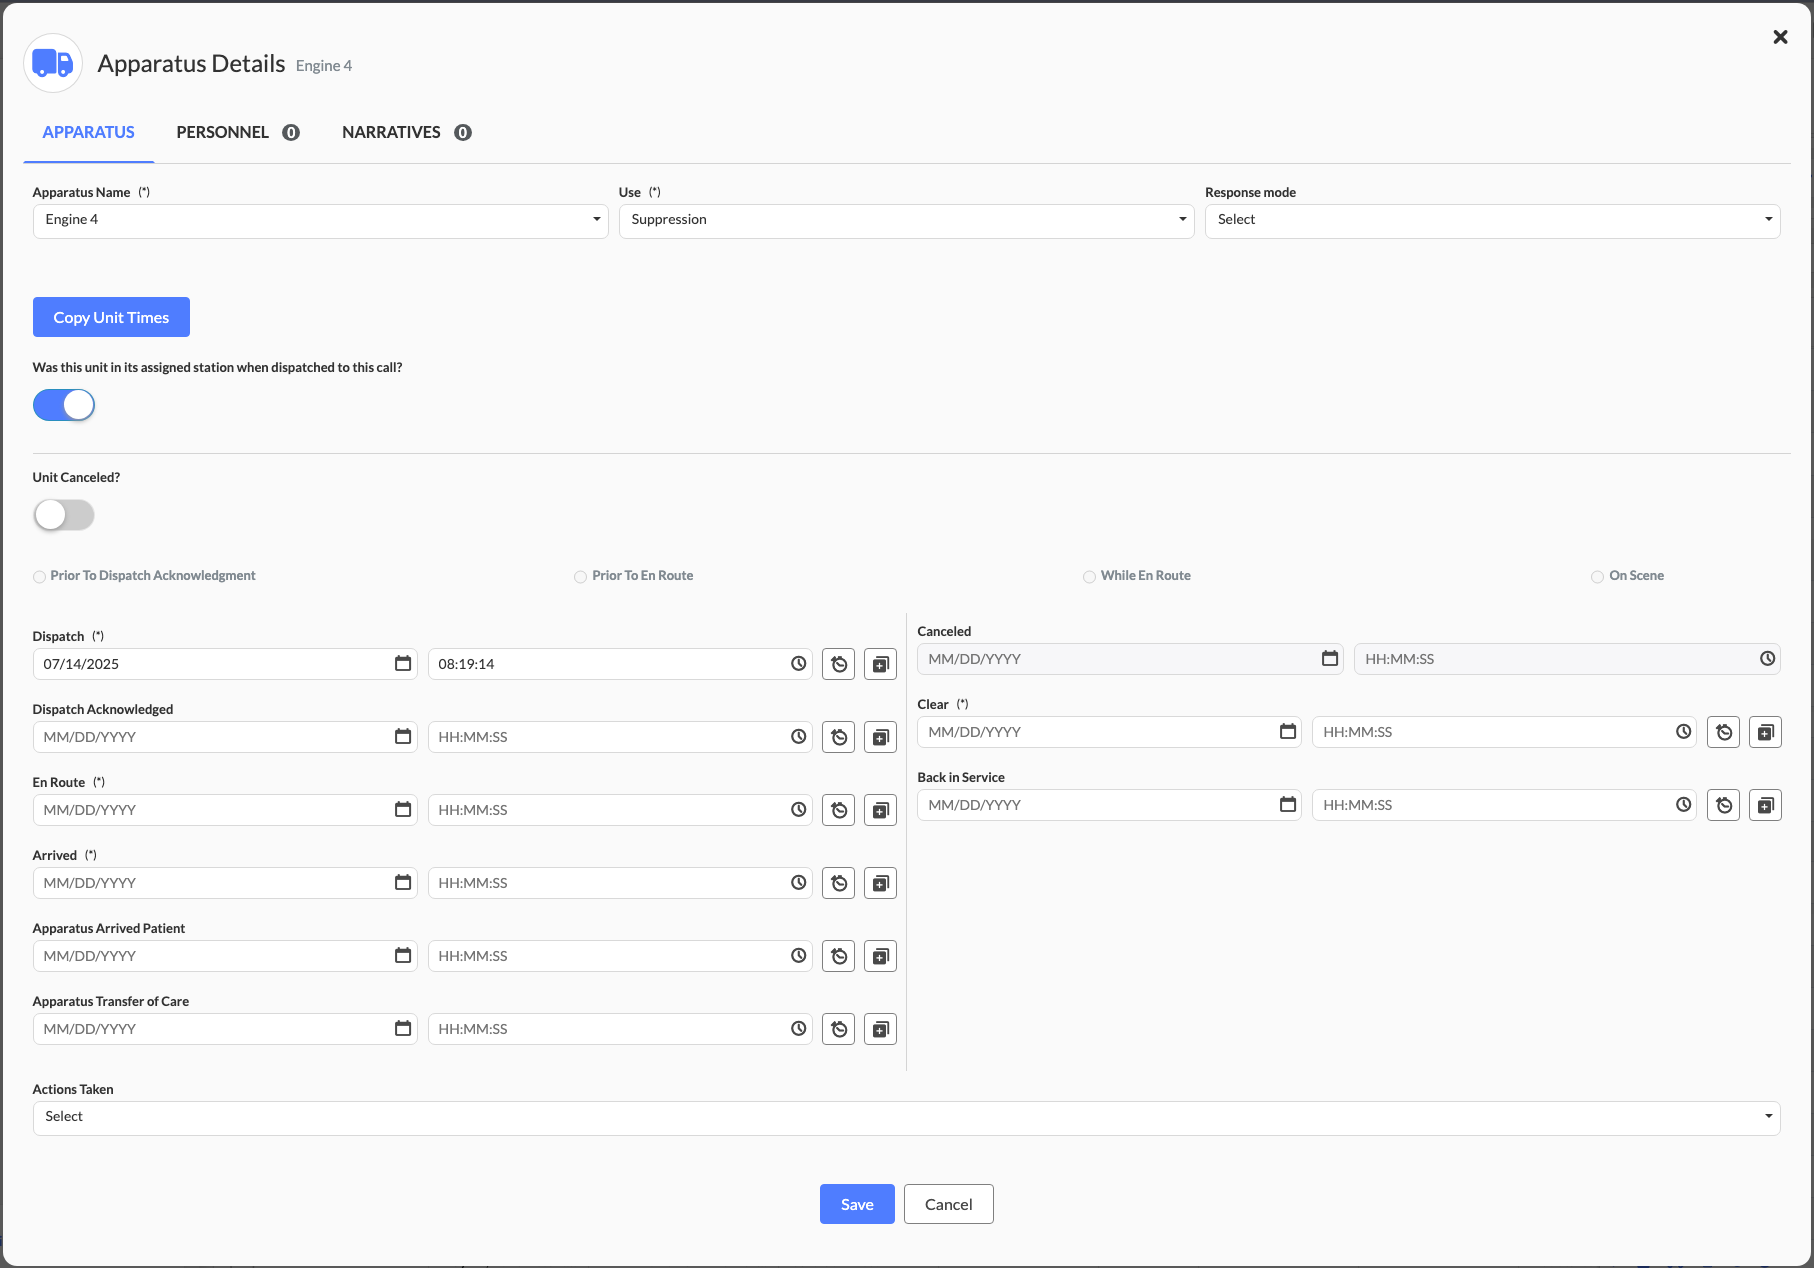Image resolution: width=1816 pixels, height=1268 pixels.
Task: Click the set-current-time icon for Dispatch
Action: (839, 664)
